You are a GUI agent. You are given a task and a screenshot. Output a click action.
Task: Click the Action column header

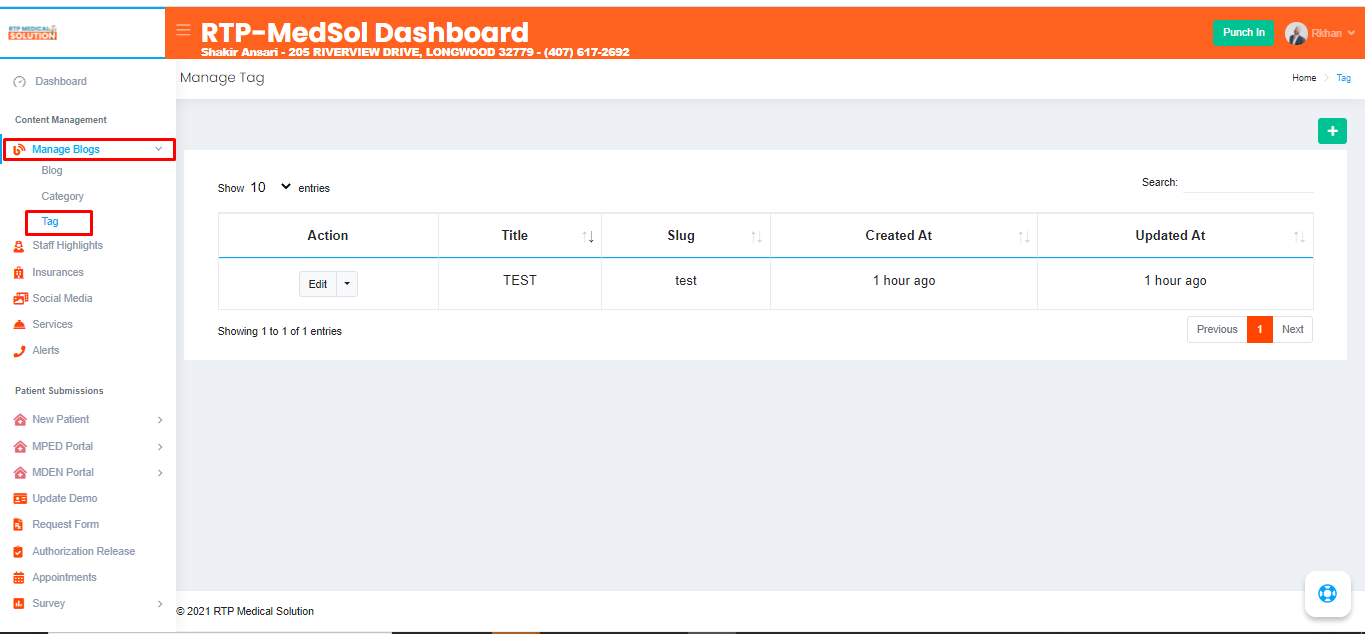328,236
